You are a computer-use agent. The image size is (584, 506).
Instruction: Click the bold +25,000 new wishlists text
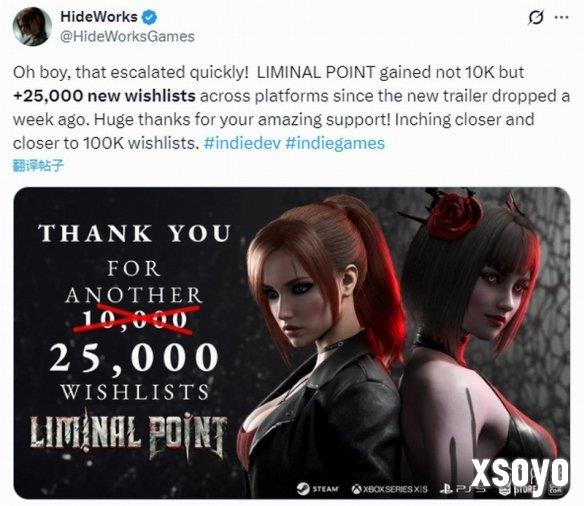tap(104, 96)
